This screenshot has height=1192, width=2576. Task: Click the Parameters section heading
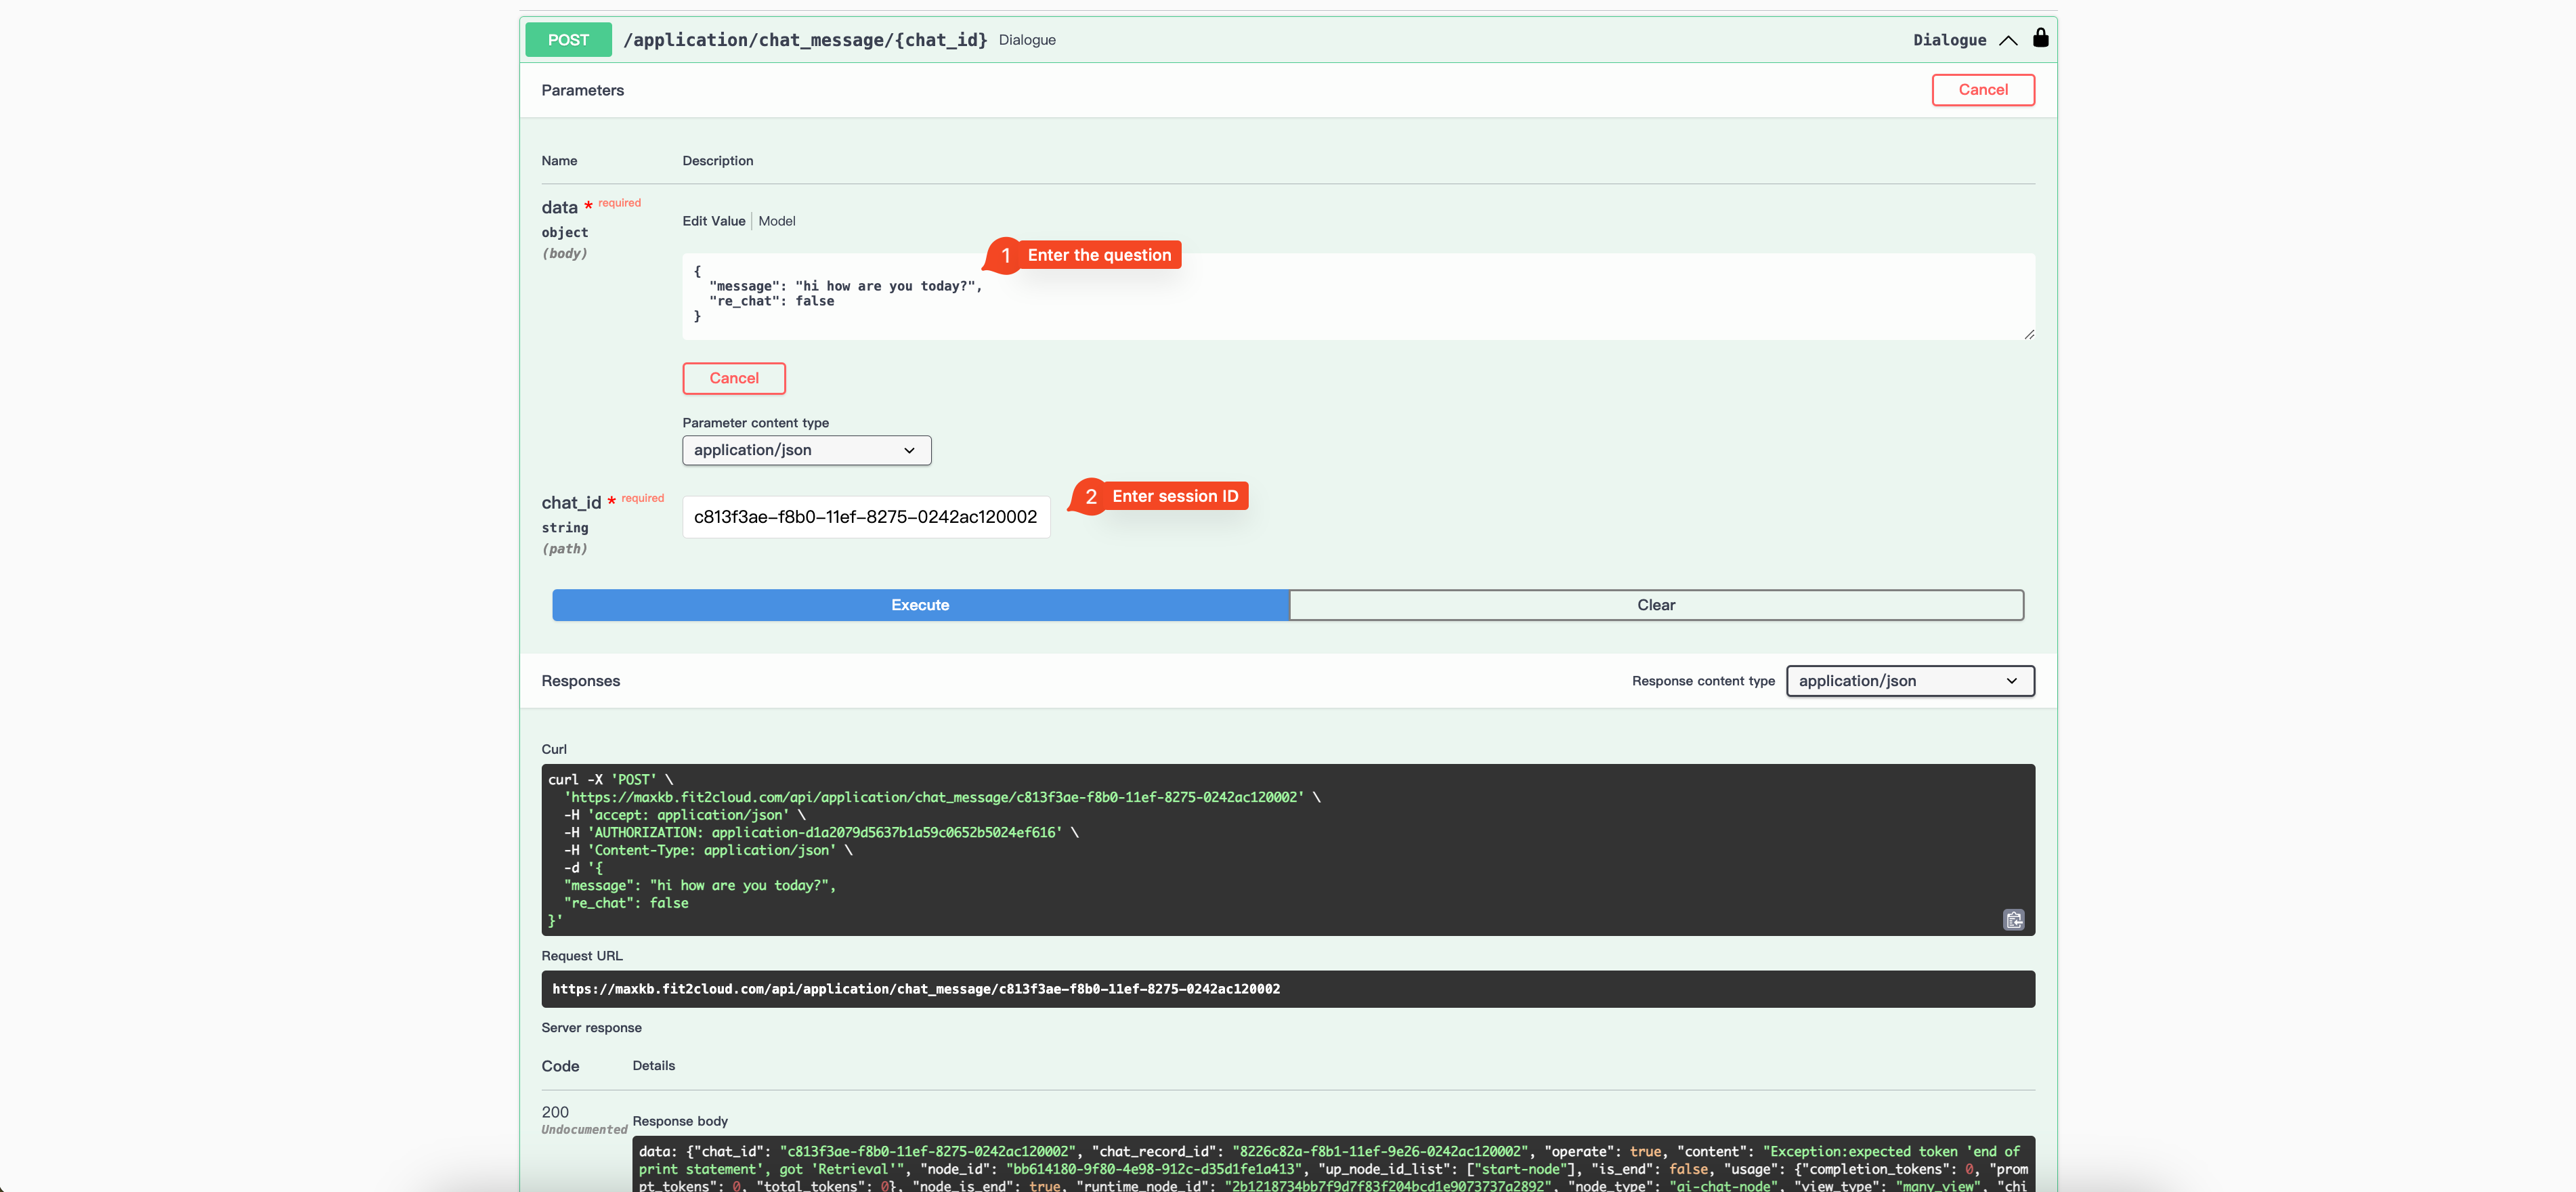(583, 90)
